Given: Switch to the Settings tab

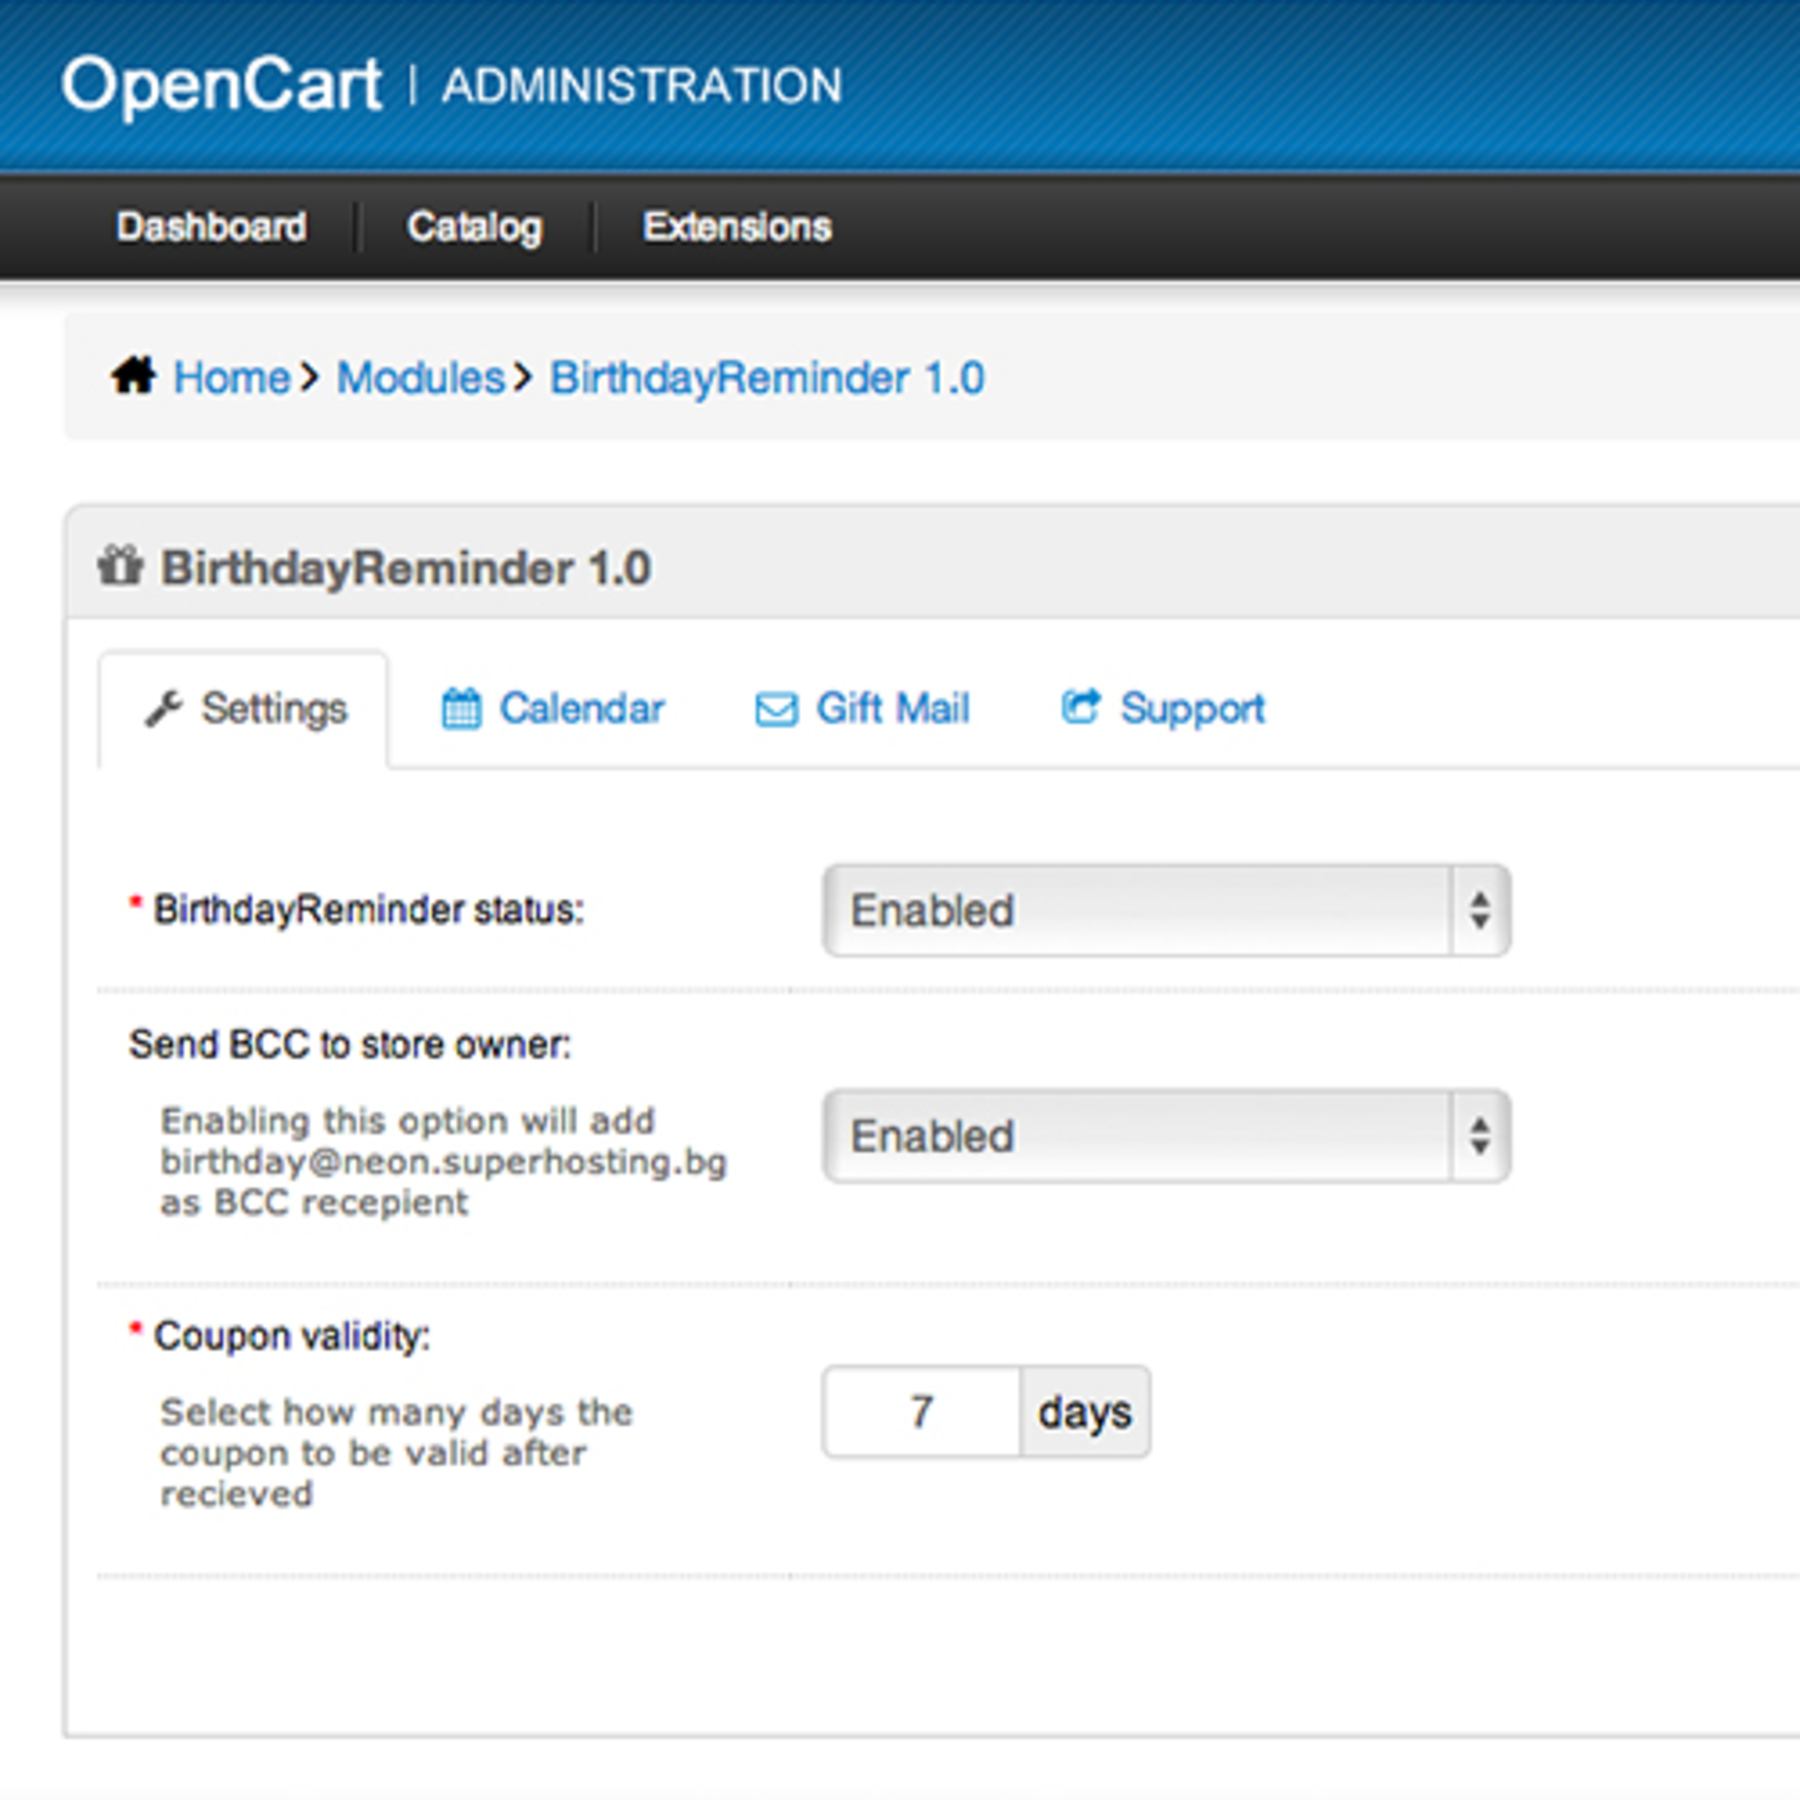Looking at the screenshot, I should coord(244,709).
